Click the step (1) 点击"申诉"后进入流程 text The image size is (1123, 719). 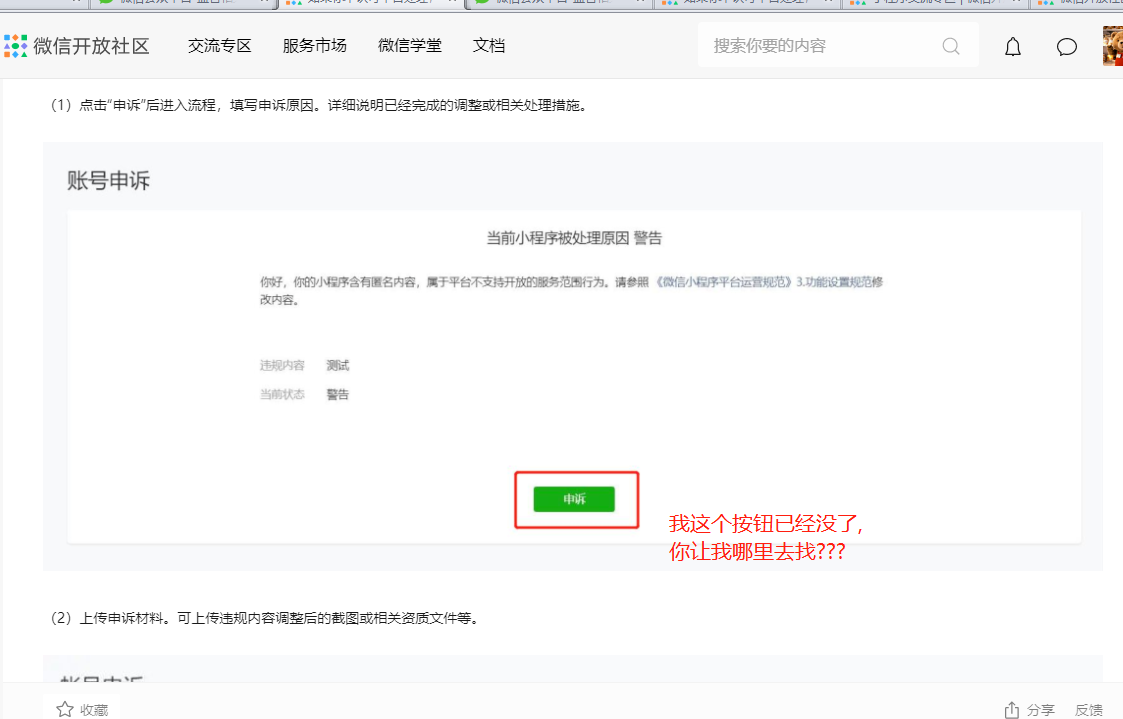pos(319,105)
